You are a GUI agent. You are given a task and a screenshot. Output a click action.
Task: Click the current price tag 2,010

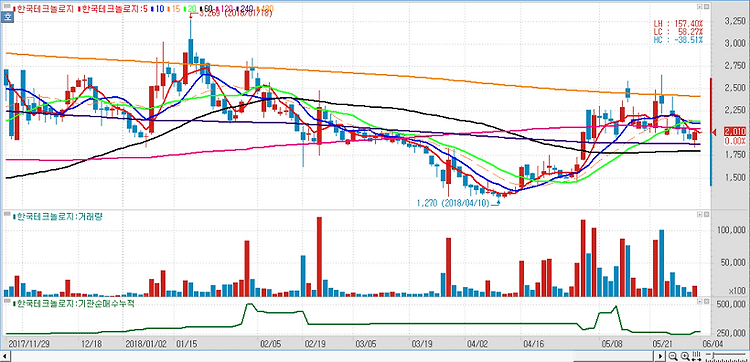pyautogui.click(x=735, y=132)
